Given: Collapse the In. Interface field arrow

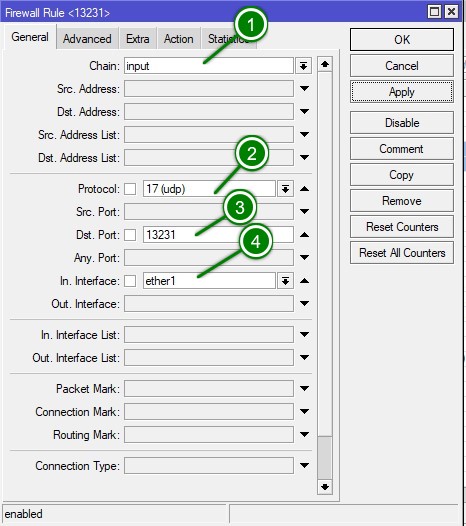Looking at the screenshot, I should coord(304,281).
